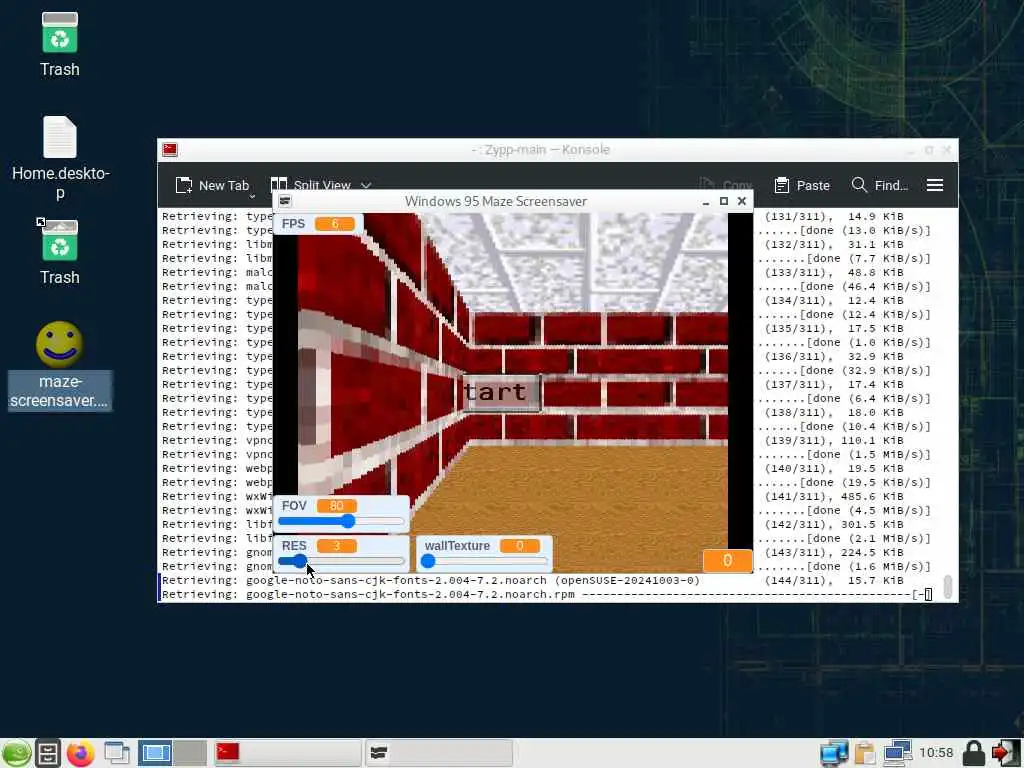Click the Konsole vertical scrollbar

(948, 586)
